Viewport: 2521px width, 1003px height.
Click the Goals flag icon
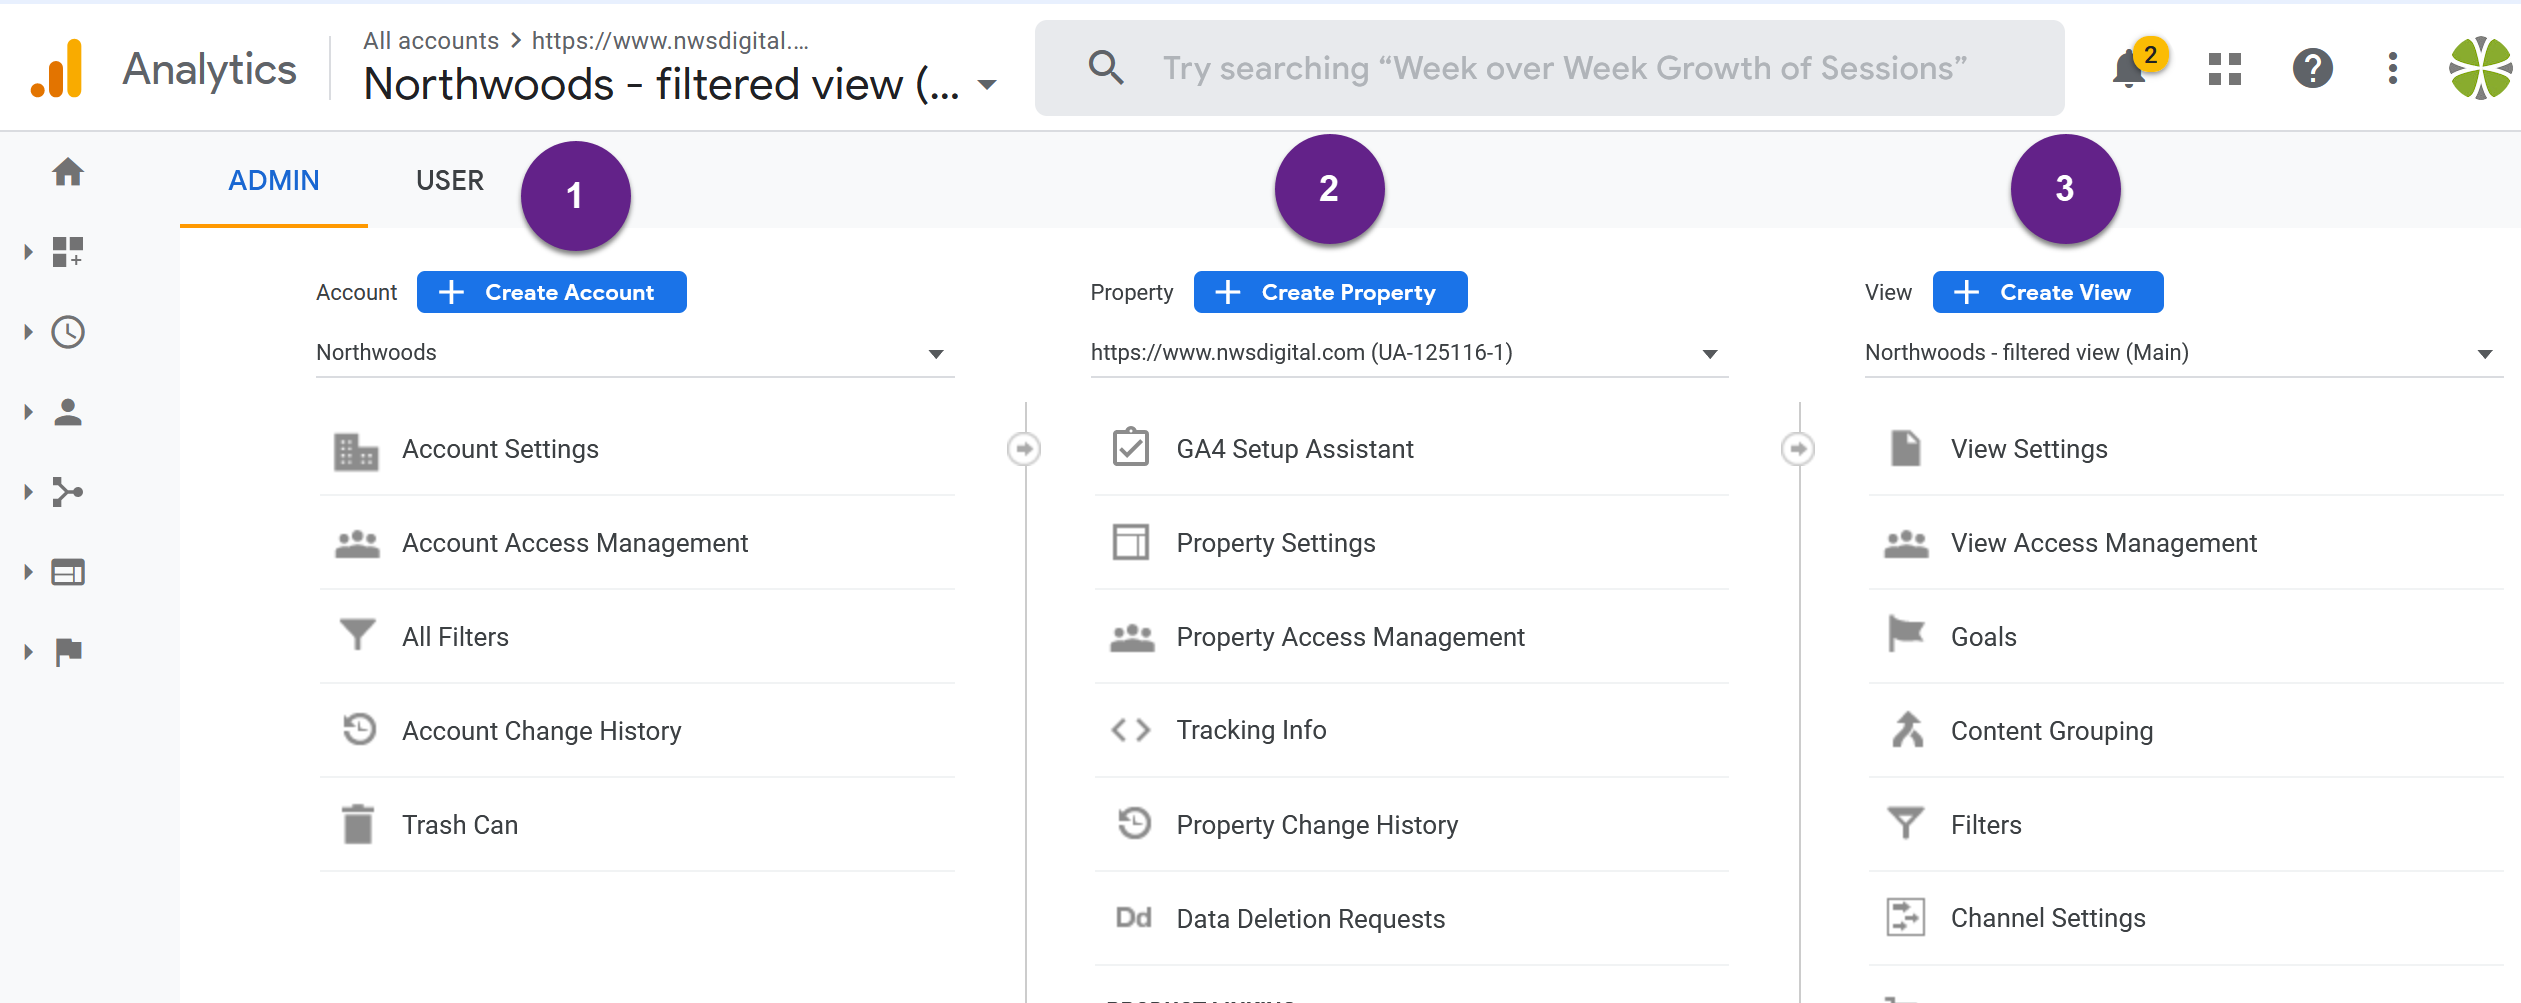[x=1906, y=634]
